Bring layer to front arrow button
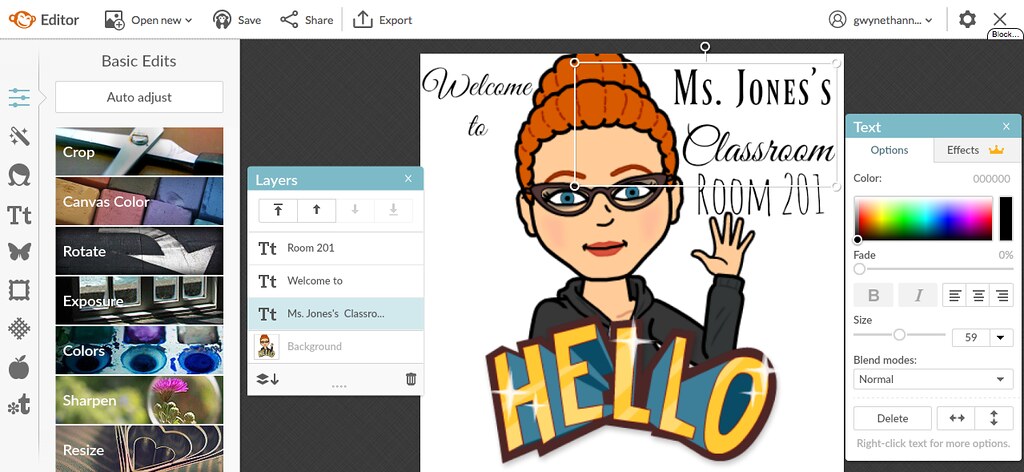 click(278, 210)
